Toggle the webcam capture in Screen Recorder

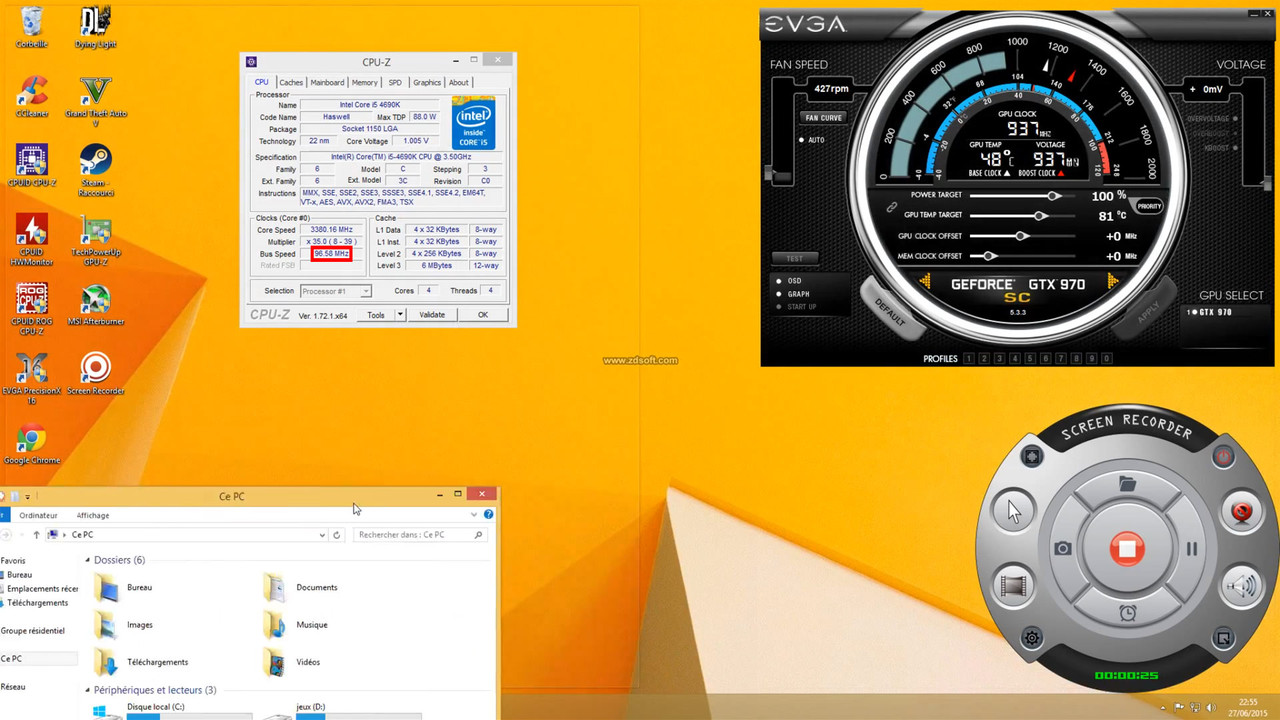1242,512
